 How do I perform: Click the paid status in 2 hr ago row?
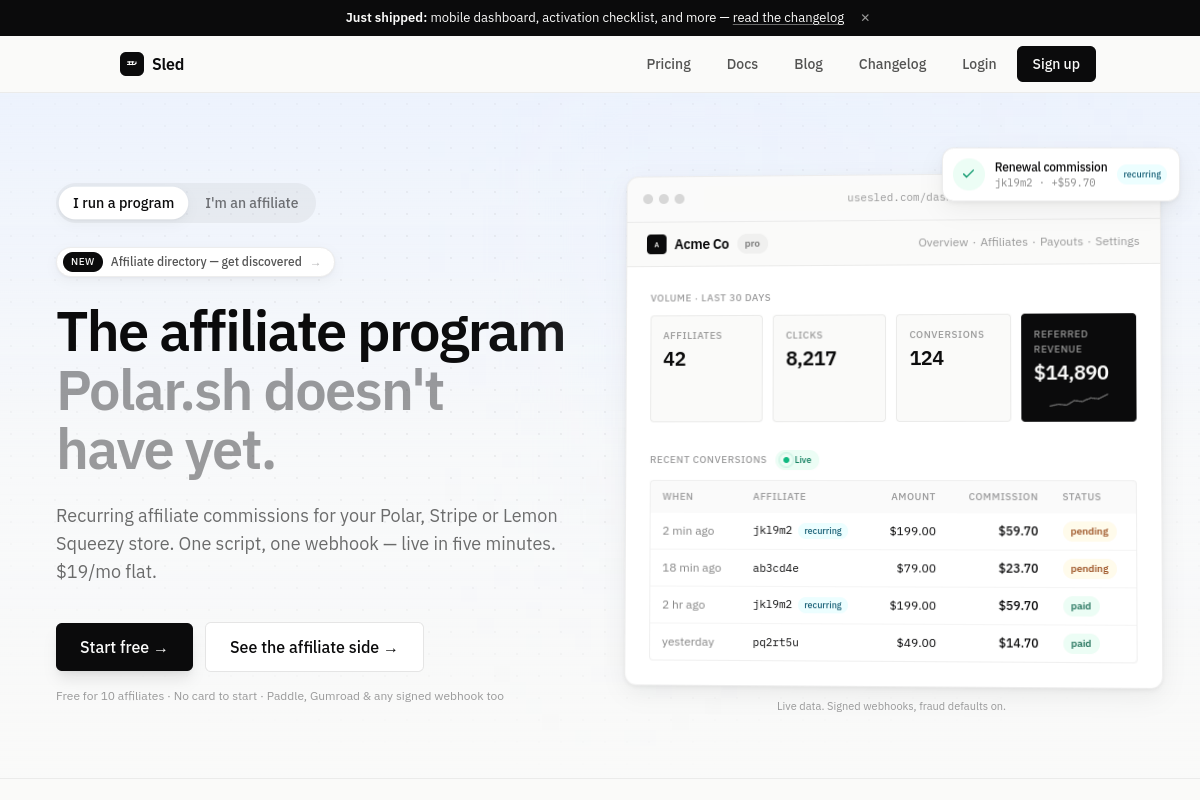tap(1081, 605)
